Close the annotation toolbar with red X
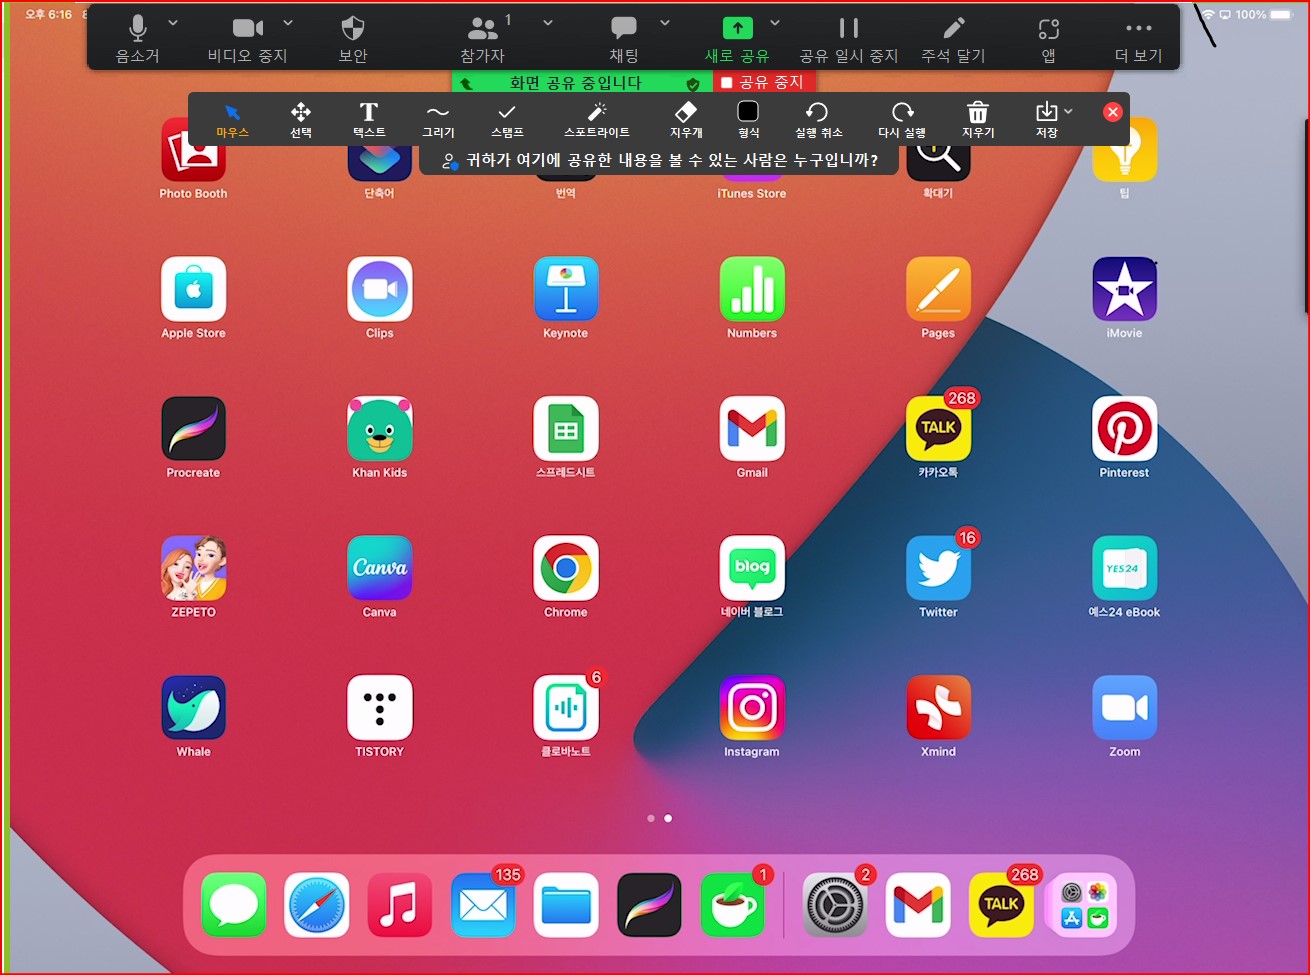Viewport: 1310px width, 975px height. tap(1112, 112)
